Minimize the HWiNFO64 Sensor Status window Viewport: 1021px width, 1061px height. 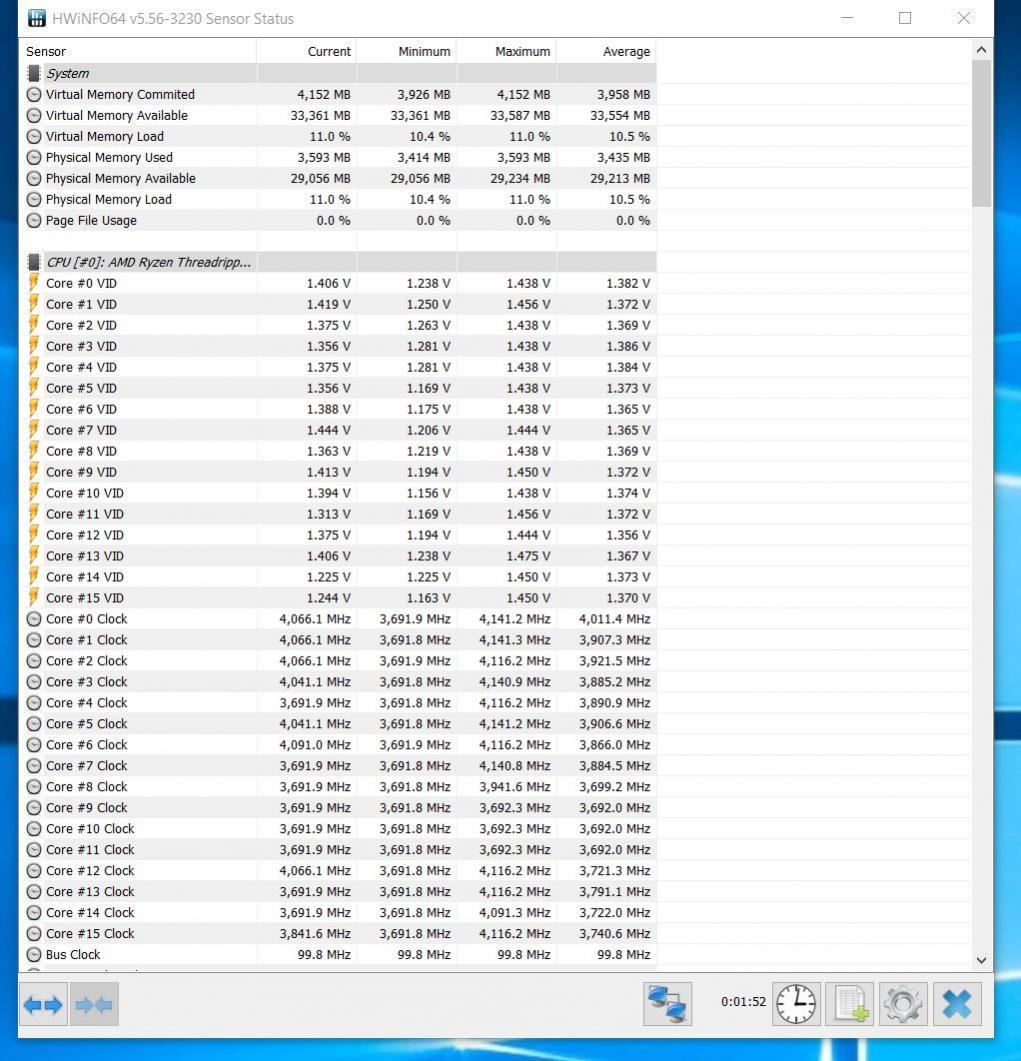click(846, 18)
